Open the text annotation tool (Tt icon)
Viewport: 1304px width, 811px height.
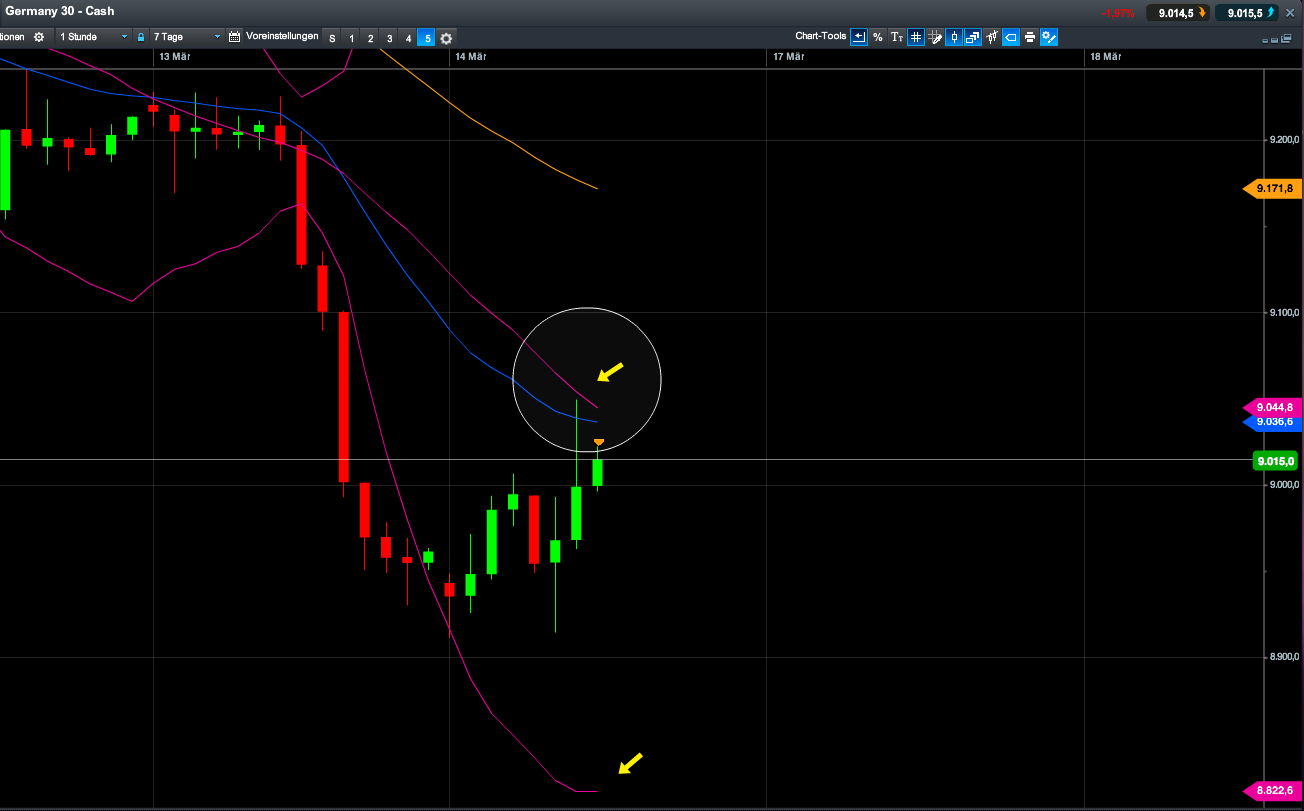(897, 37)
